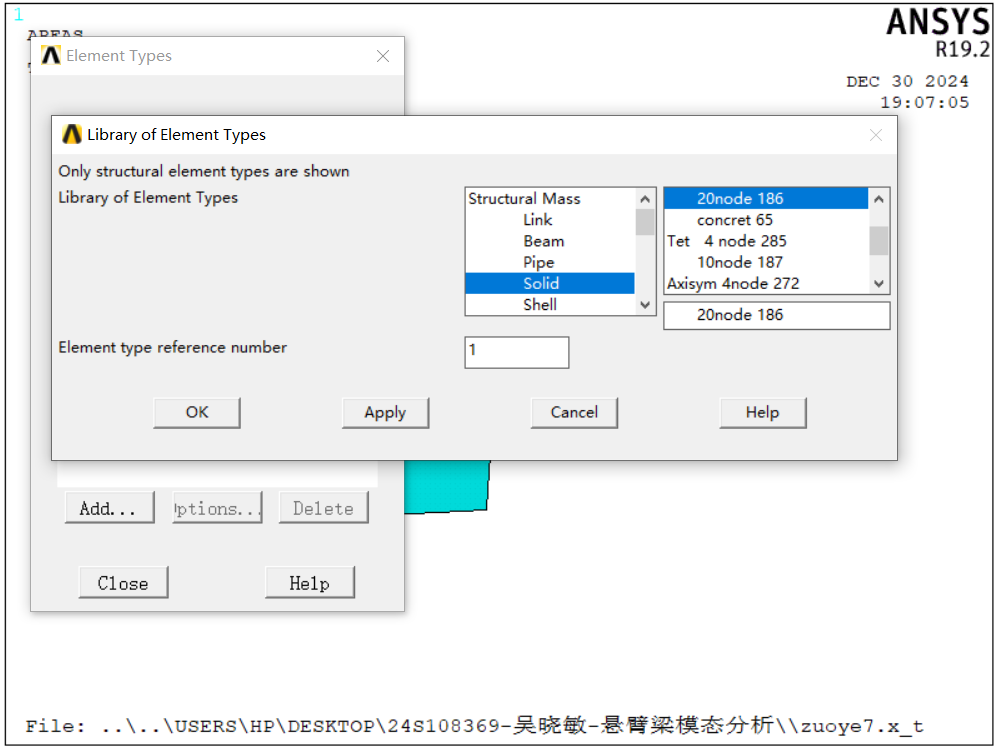Click down arrow of element list scrollbar
This screenshot has height=753, width=999.
879,283
